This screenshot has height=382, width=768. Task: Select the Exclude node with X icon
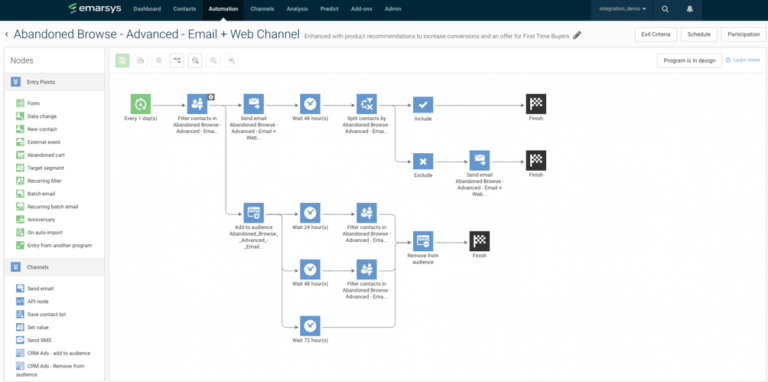pyautogui.click(x=423, y=161)
